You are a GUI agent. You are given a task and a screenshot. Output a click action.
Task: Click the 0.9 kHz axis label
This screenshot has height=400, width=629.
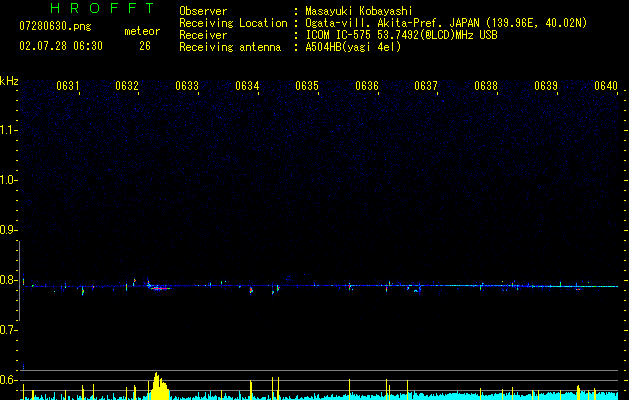[8, 230]
